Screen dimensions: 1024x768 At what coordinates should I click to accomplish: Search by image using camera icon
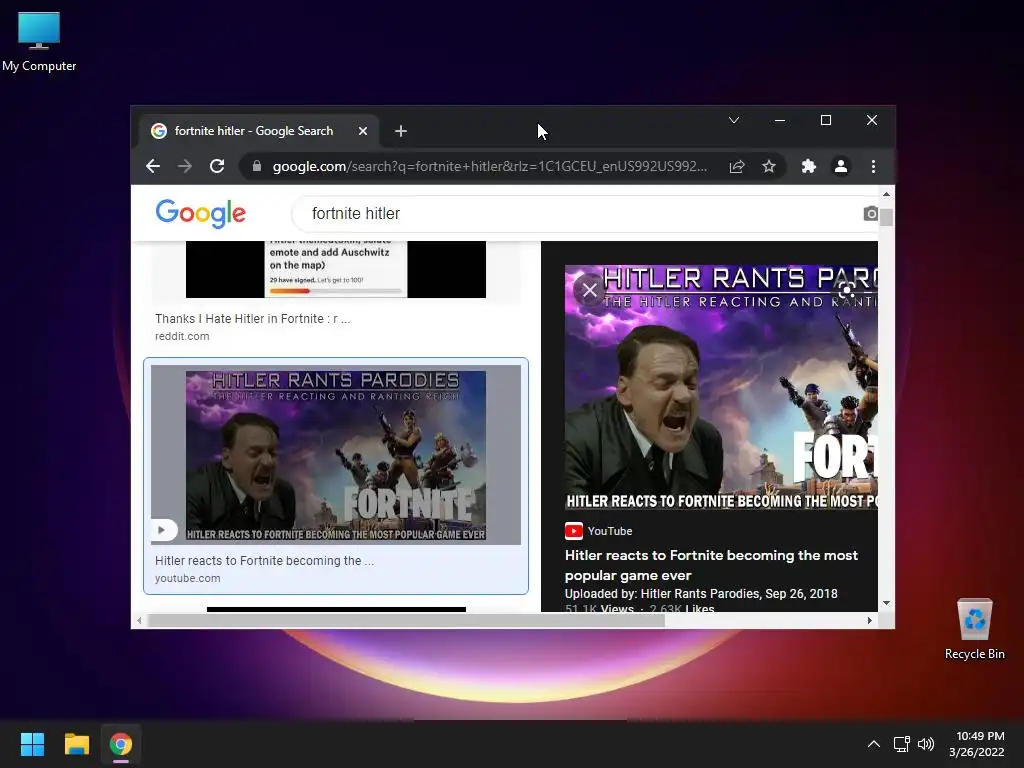(x=871, y=214)
